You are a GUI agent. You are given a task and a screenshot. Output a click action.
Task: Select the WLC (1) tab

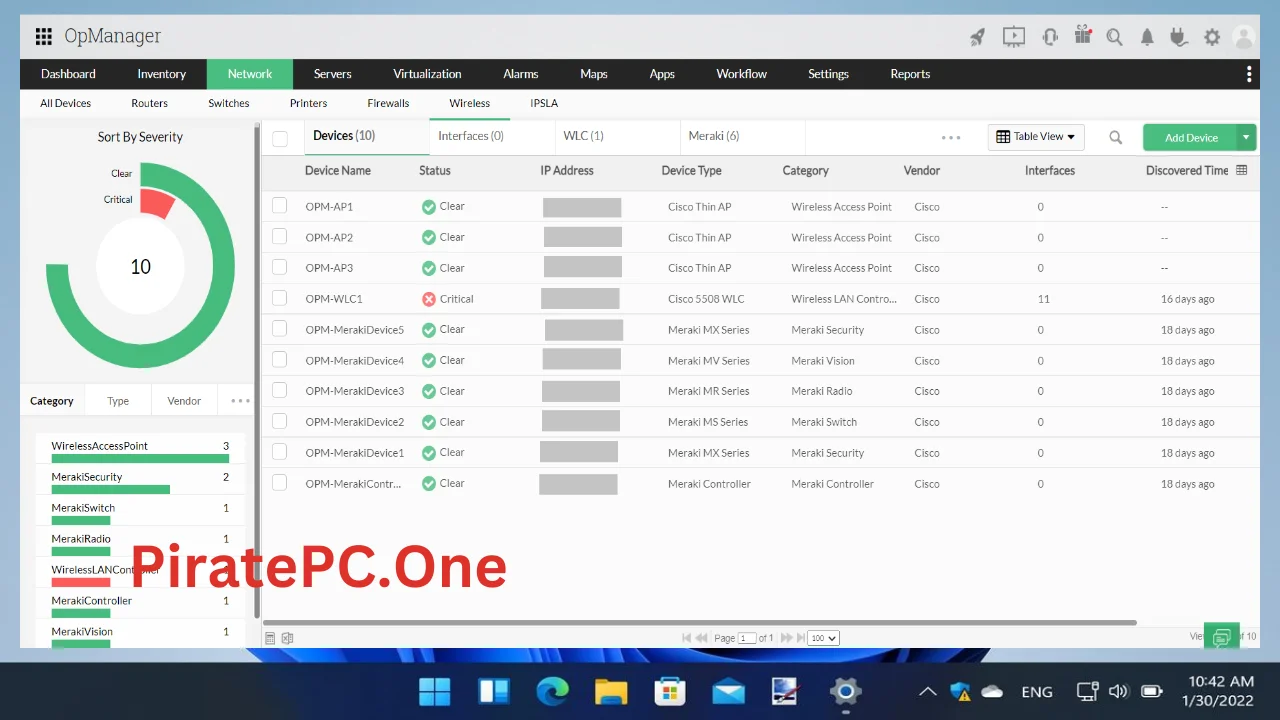click(583, 136)
